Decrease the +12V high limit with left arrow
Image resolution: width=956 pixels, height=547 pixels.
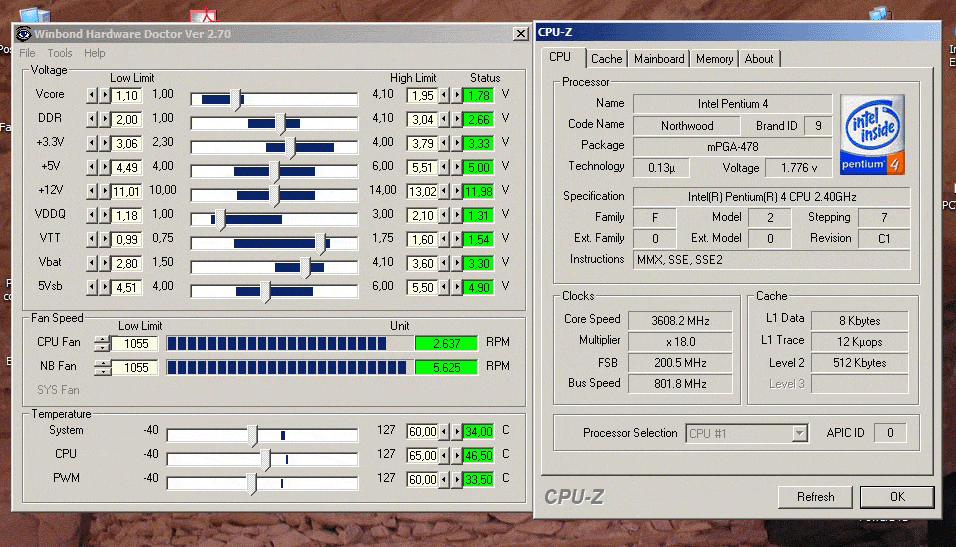(444, 191)
